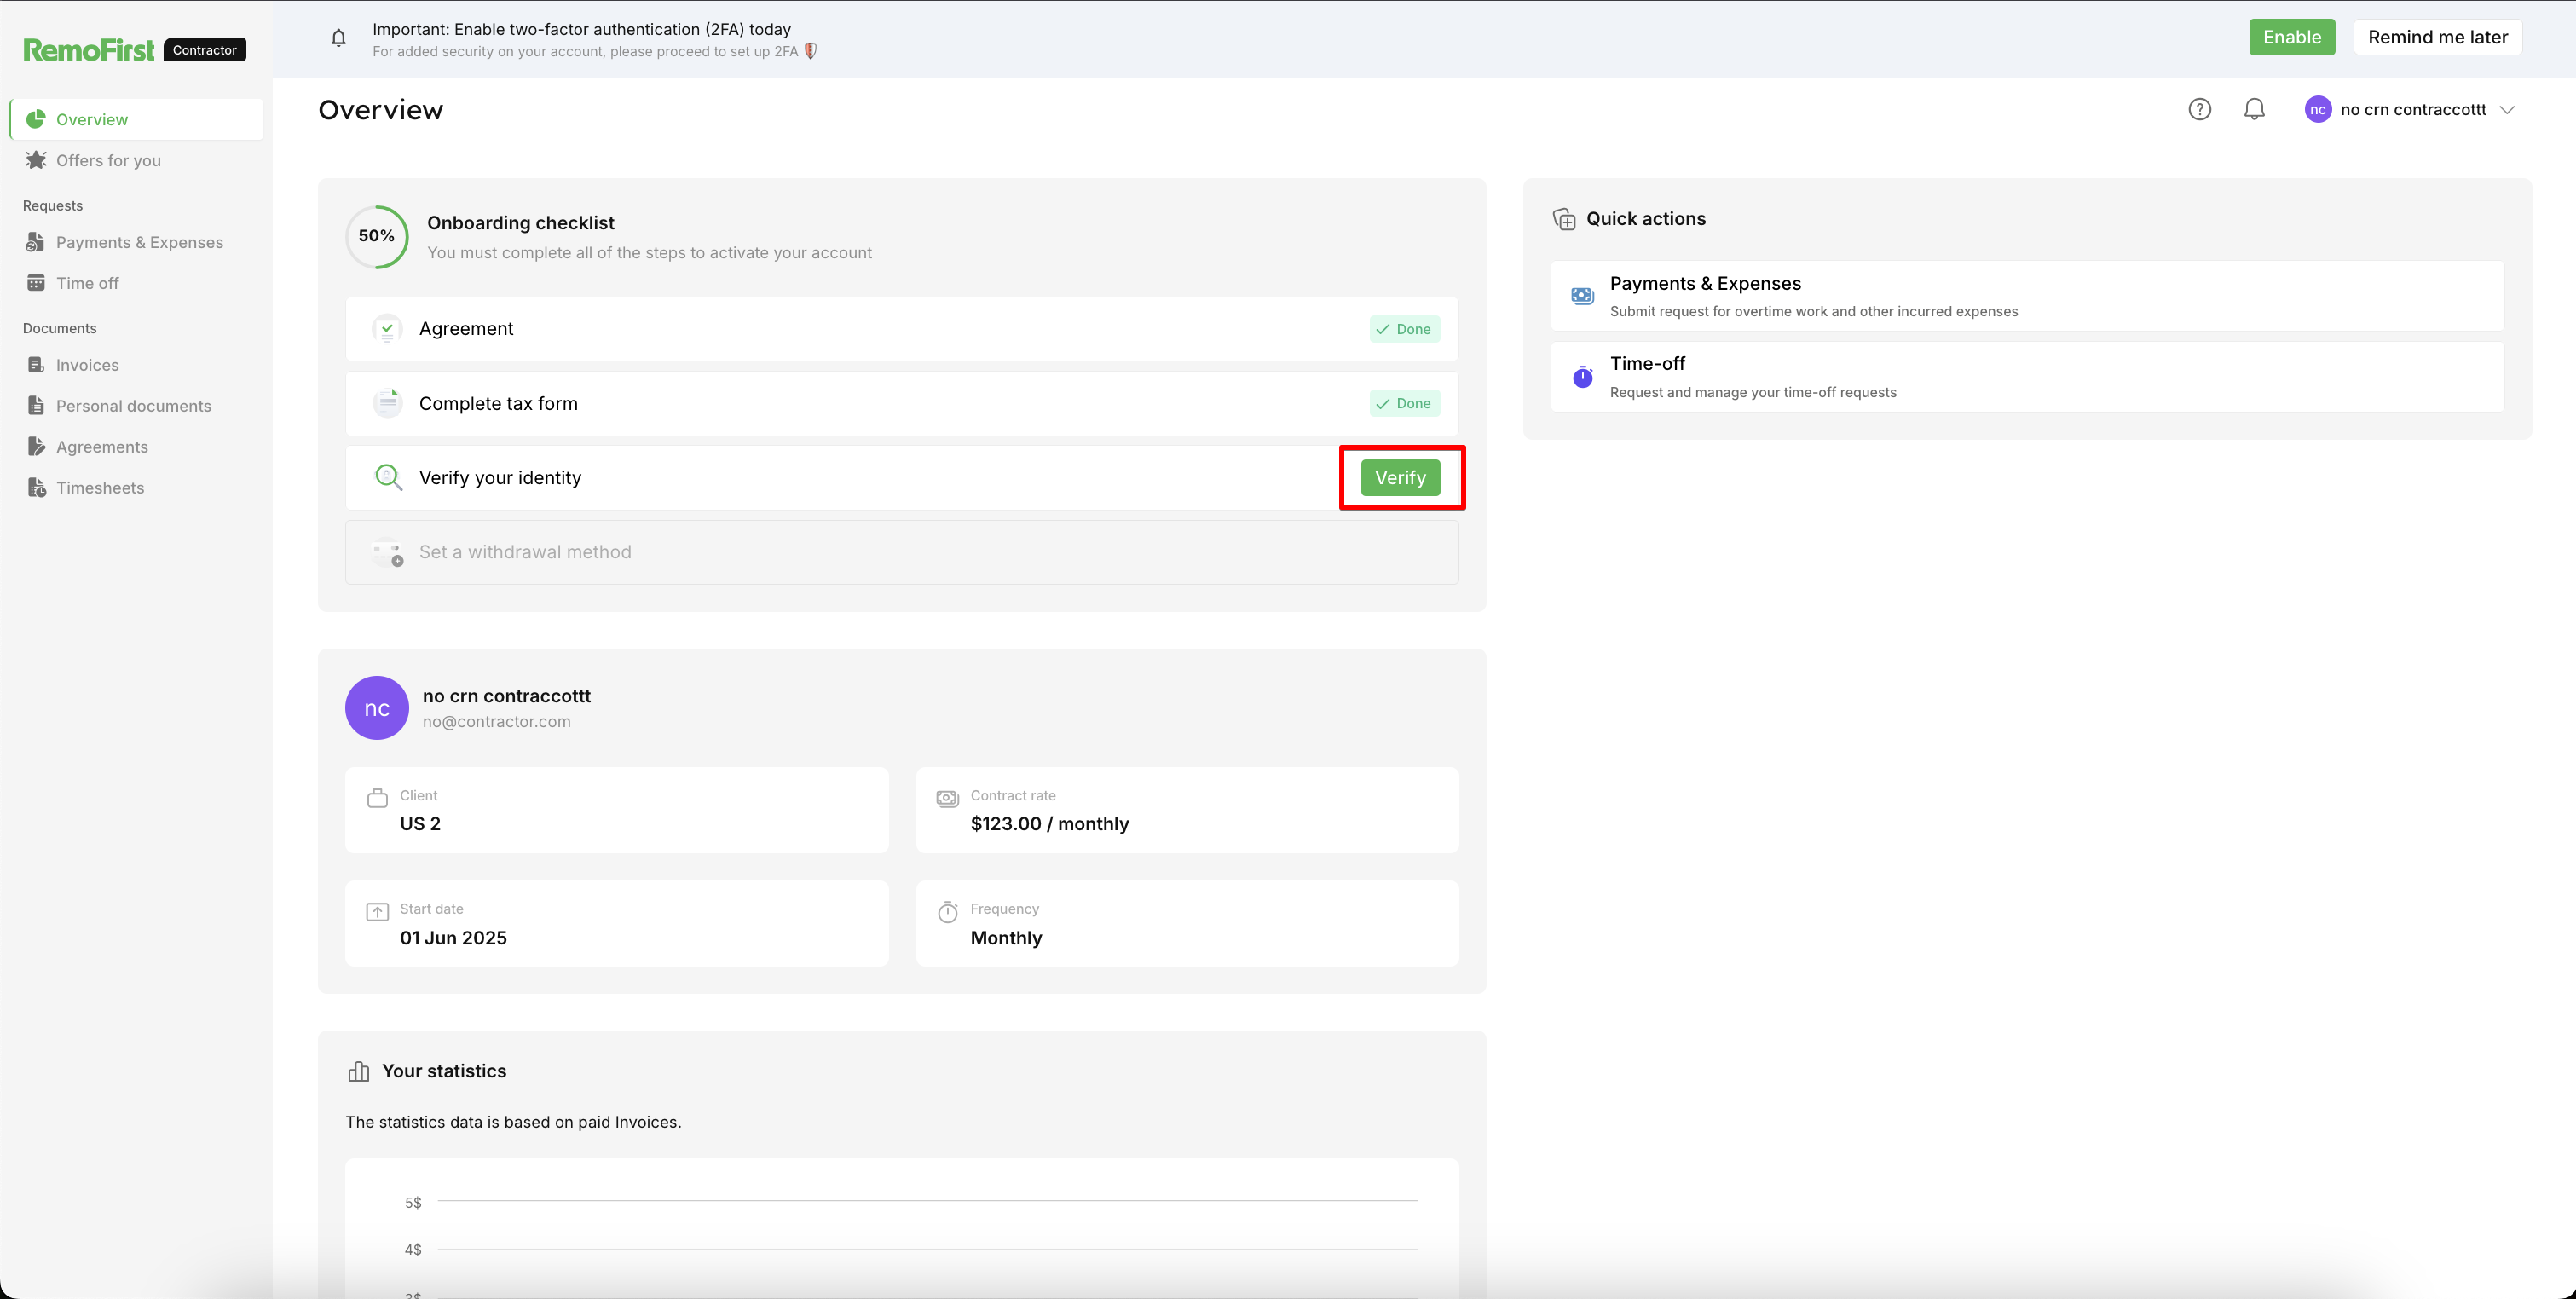Screen dimensions: 2576x1299
Task: Click the Time off calendar icon in sidebar
Action: click(x=36, y=283)
